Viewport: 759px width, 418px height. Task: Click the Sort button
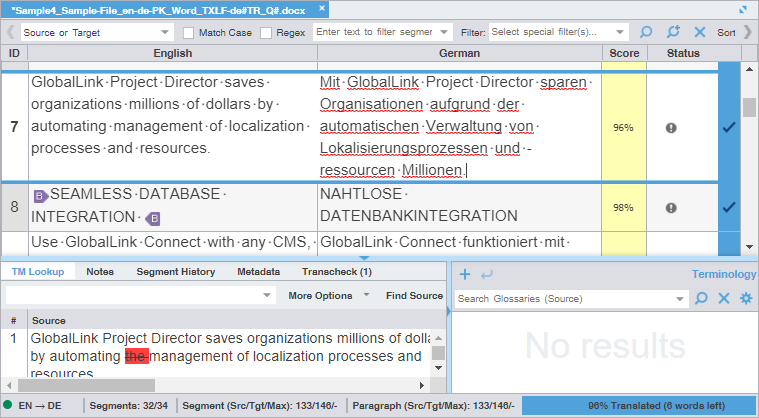click(726, 32)
